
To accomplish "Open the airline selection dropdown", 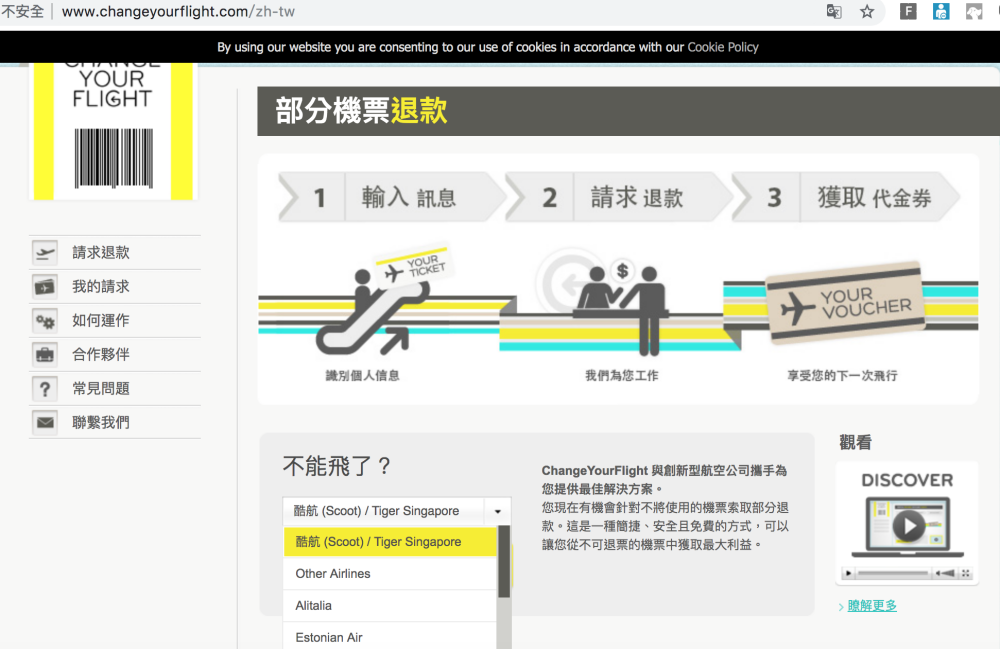I will 396,511.
